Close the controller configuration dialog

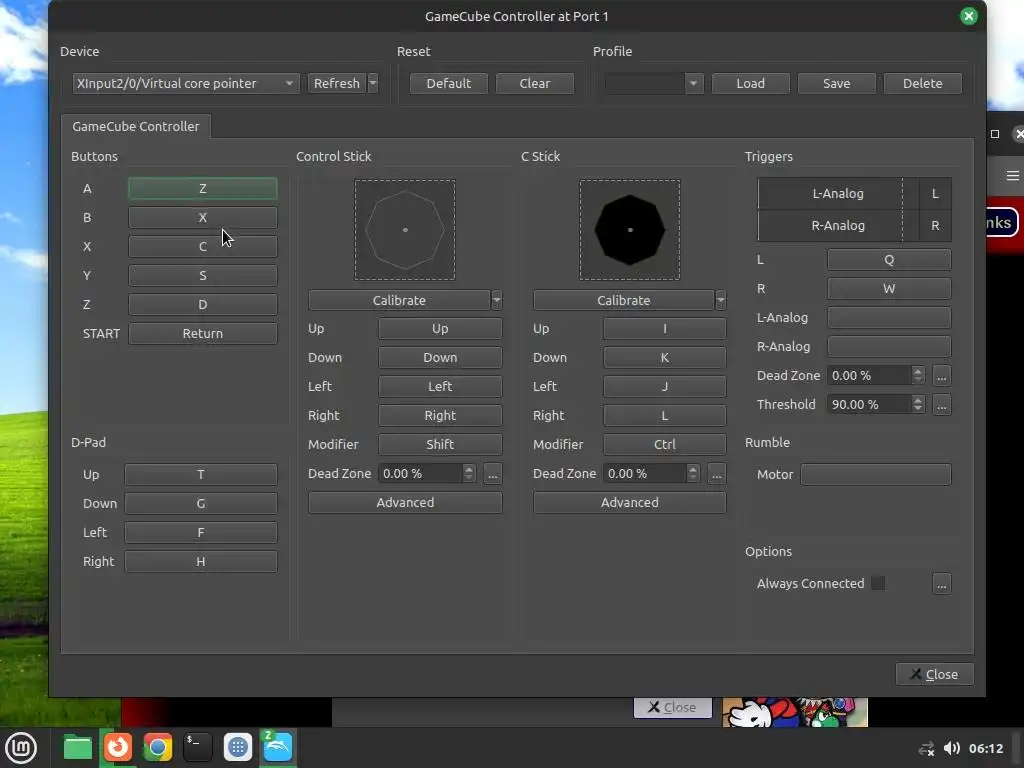[935, 674]
